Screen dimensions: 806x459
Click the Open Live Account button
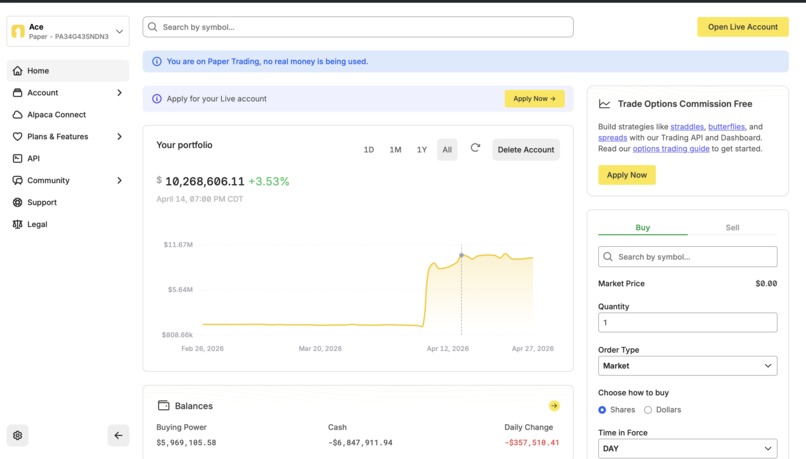pos(743,27)
